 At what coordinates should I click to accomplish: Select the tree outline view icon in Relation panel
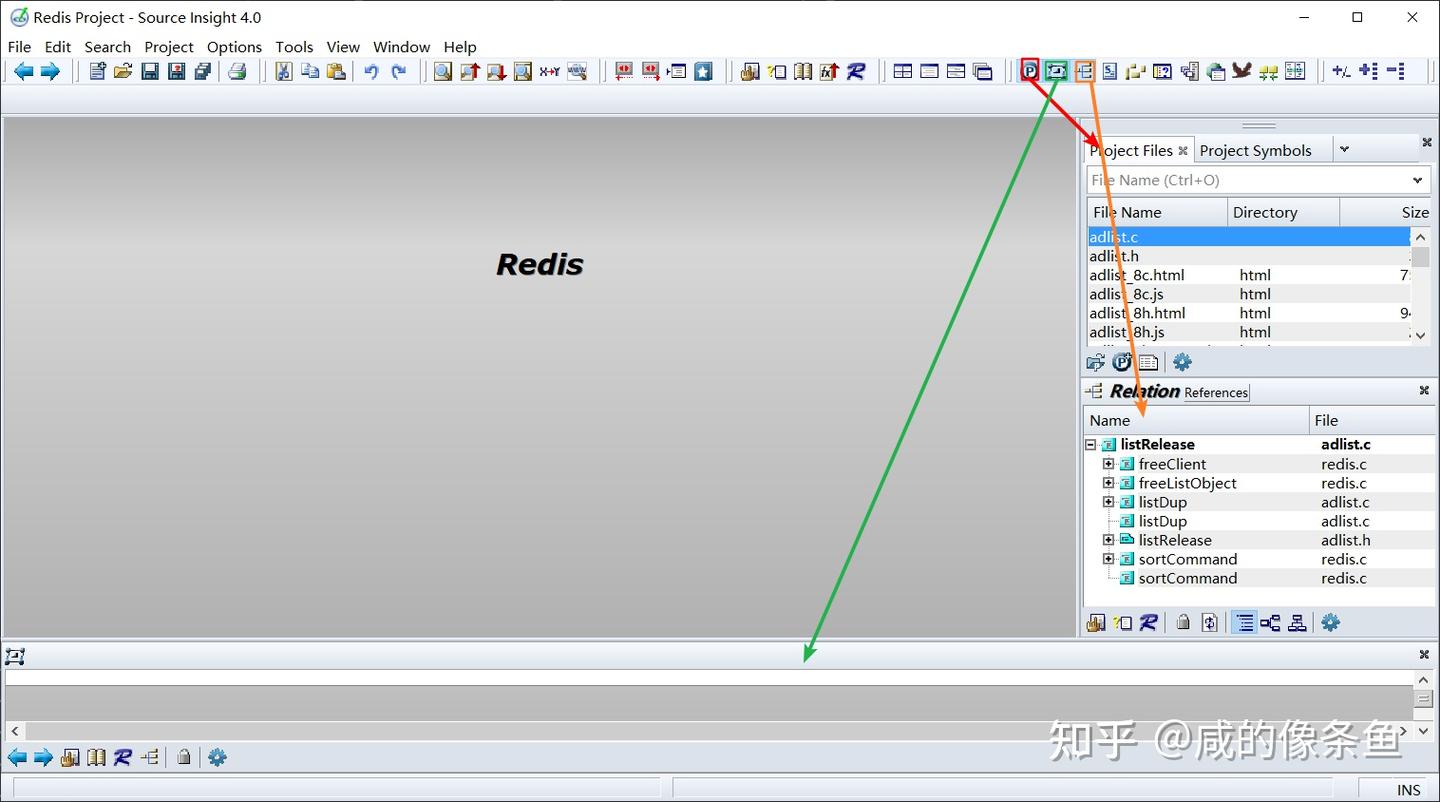click(x=1244, y=622)
